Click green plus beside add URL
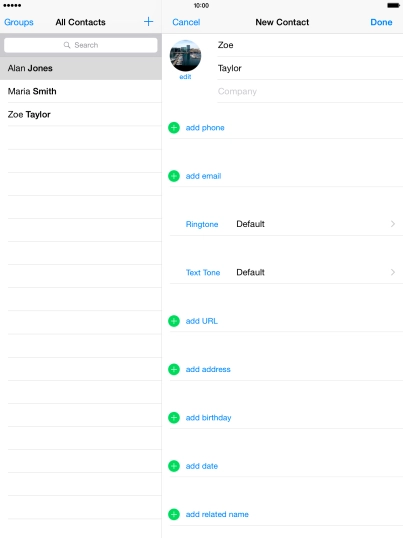403x538 pixels. tap(174, 321)
